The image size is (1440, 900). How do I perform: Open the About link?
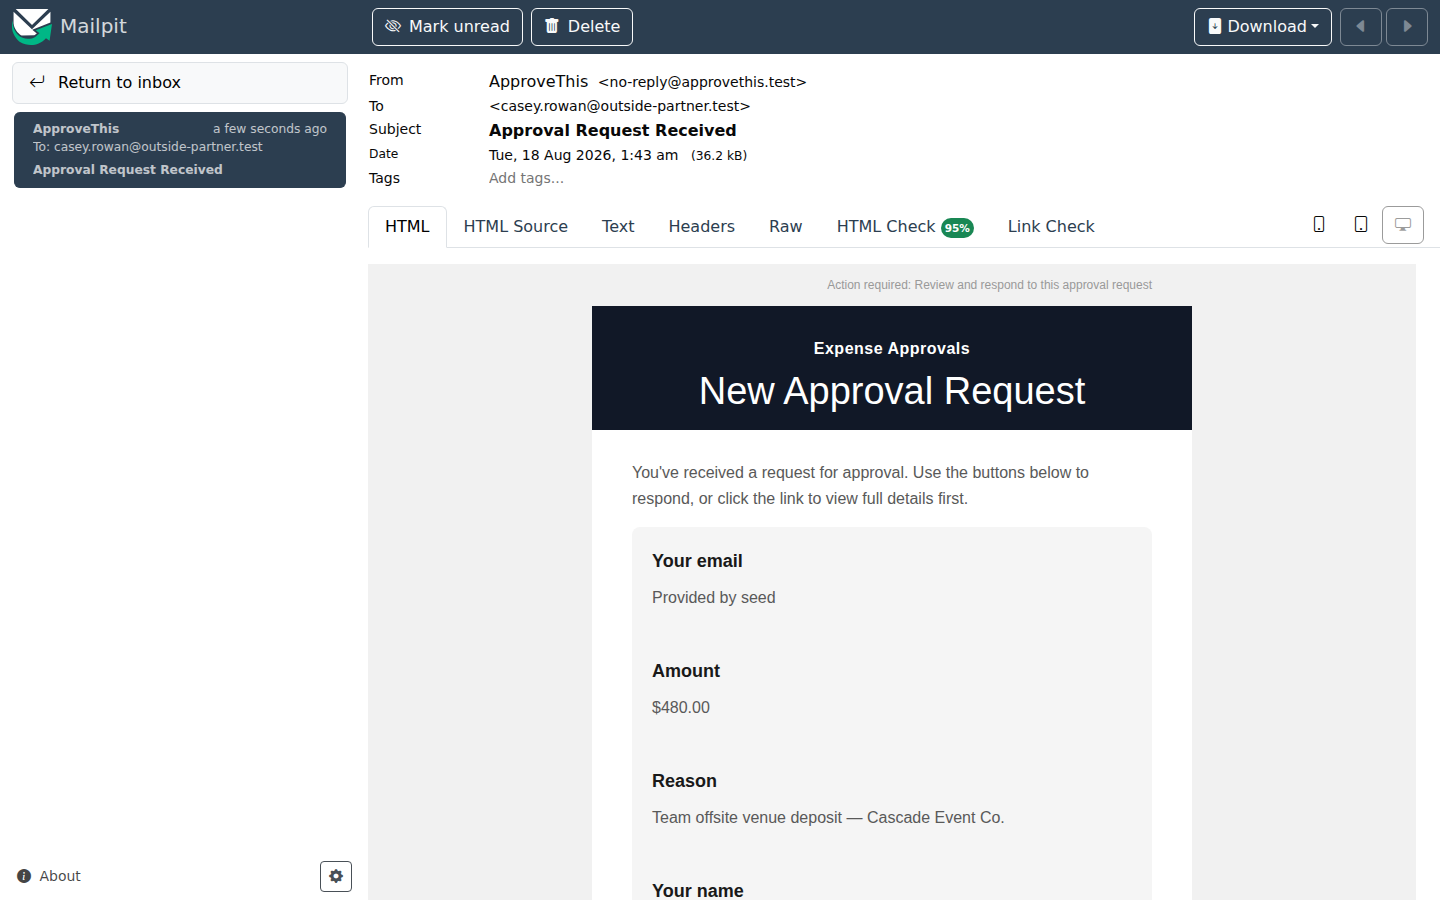coord(49,876)
